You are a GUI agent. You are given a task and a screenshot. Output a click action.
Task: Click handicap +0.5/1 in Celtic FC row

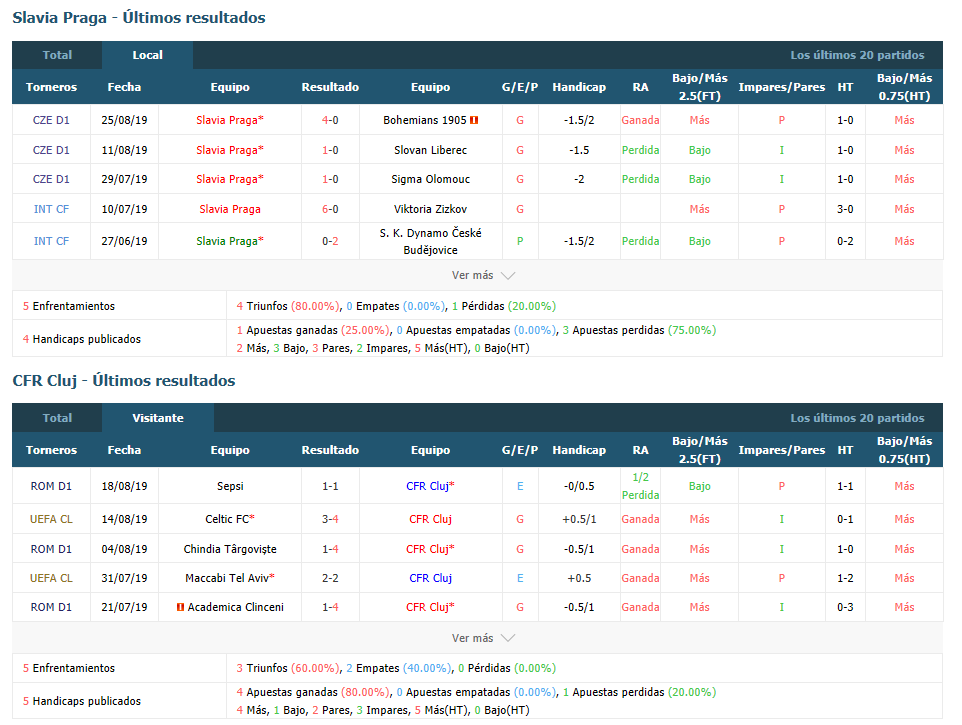[x=579, y=520]
